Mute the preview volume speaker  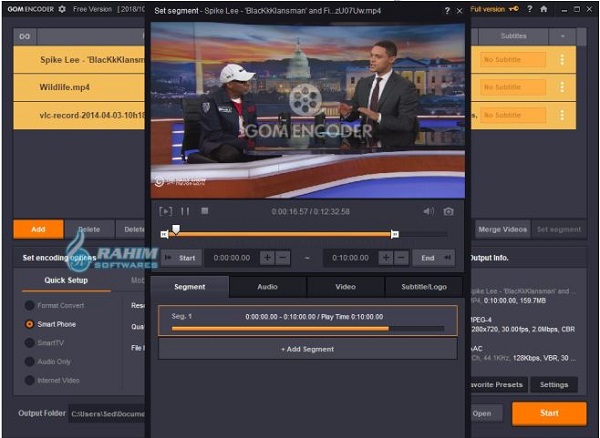tap(428, 211)
